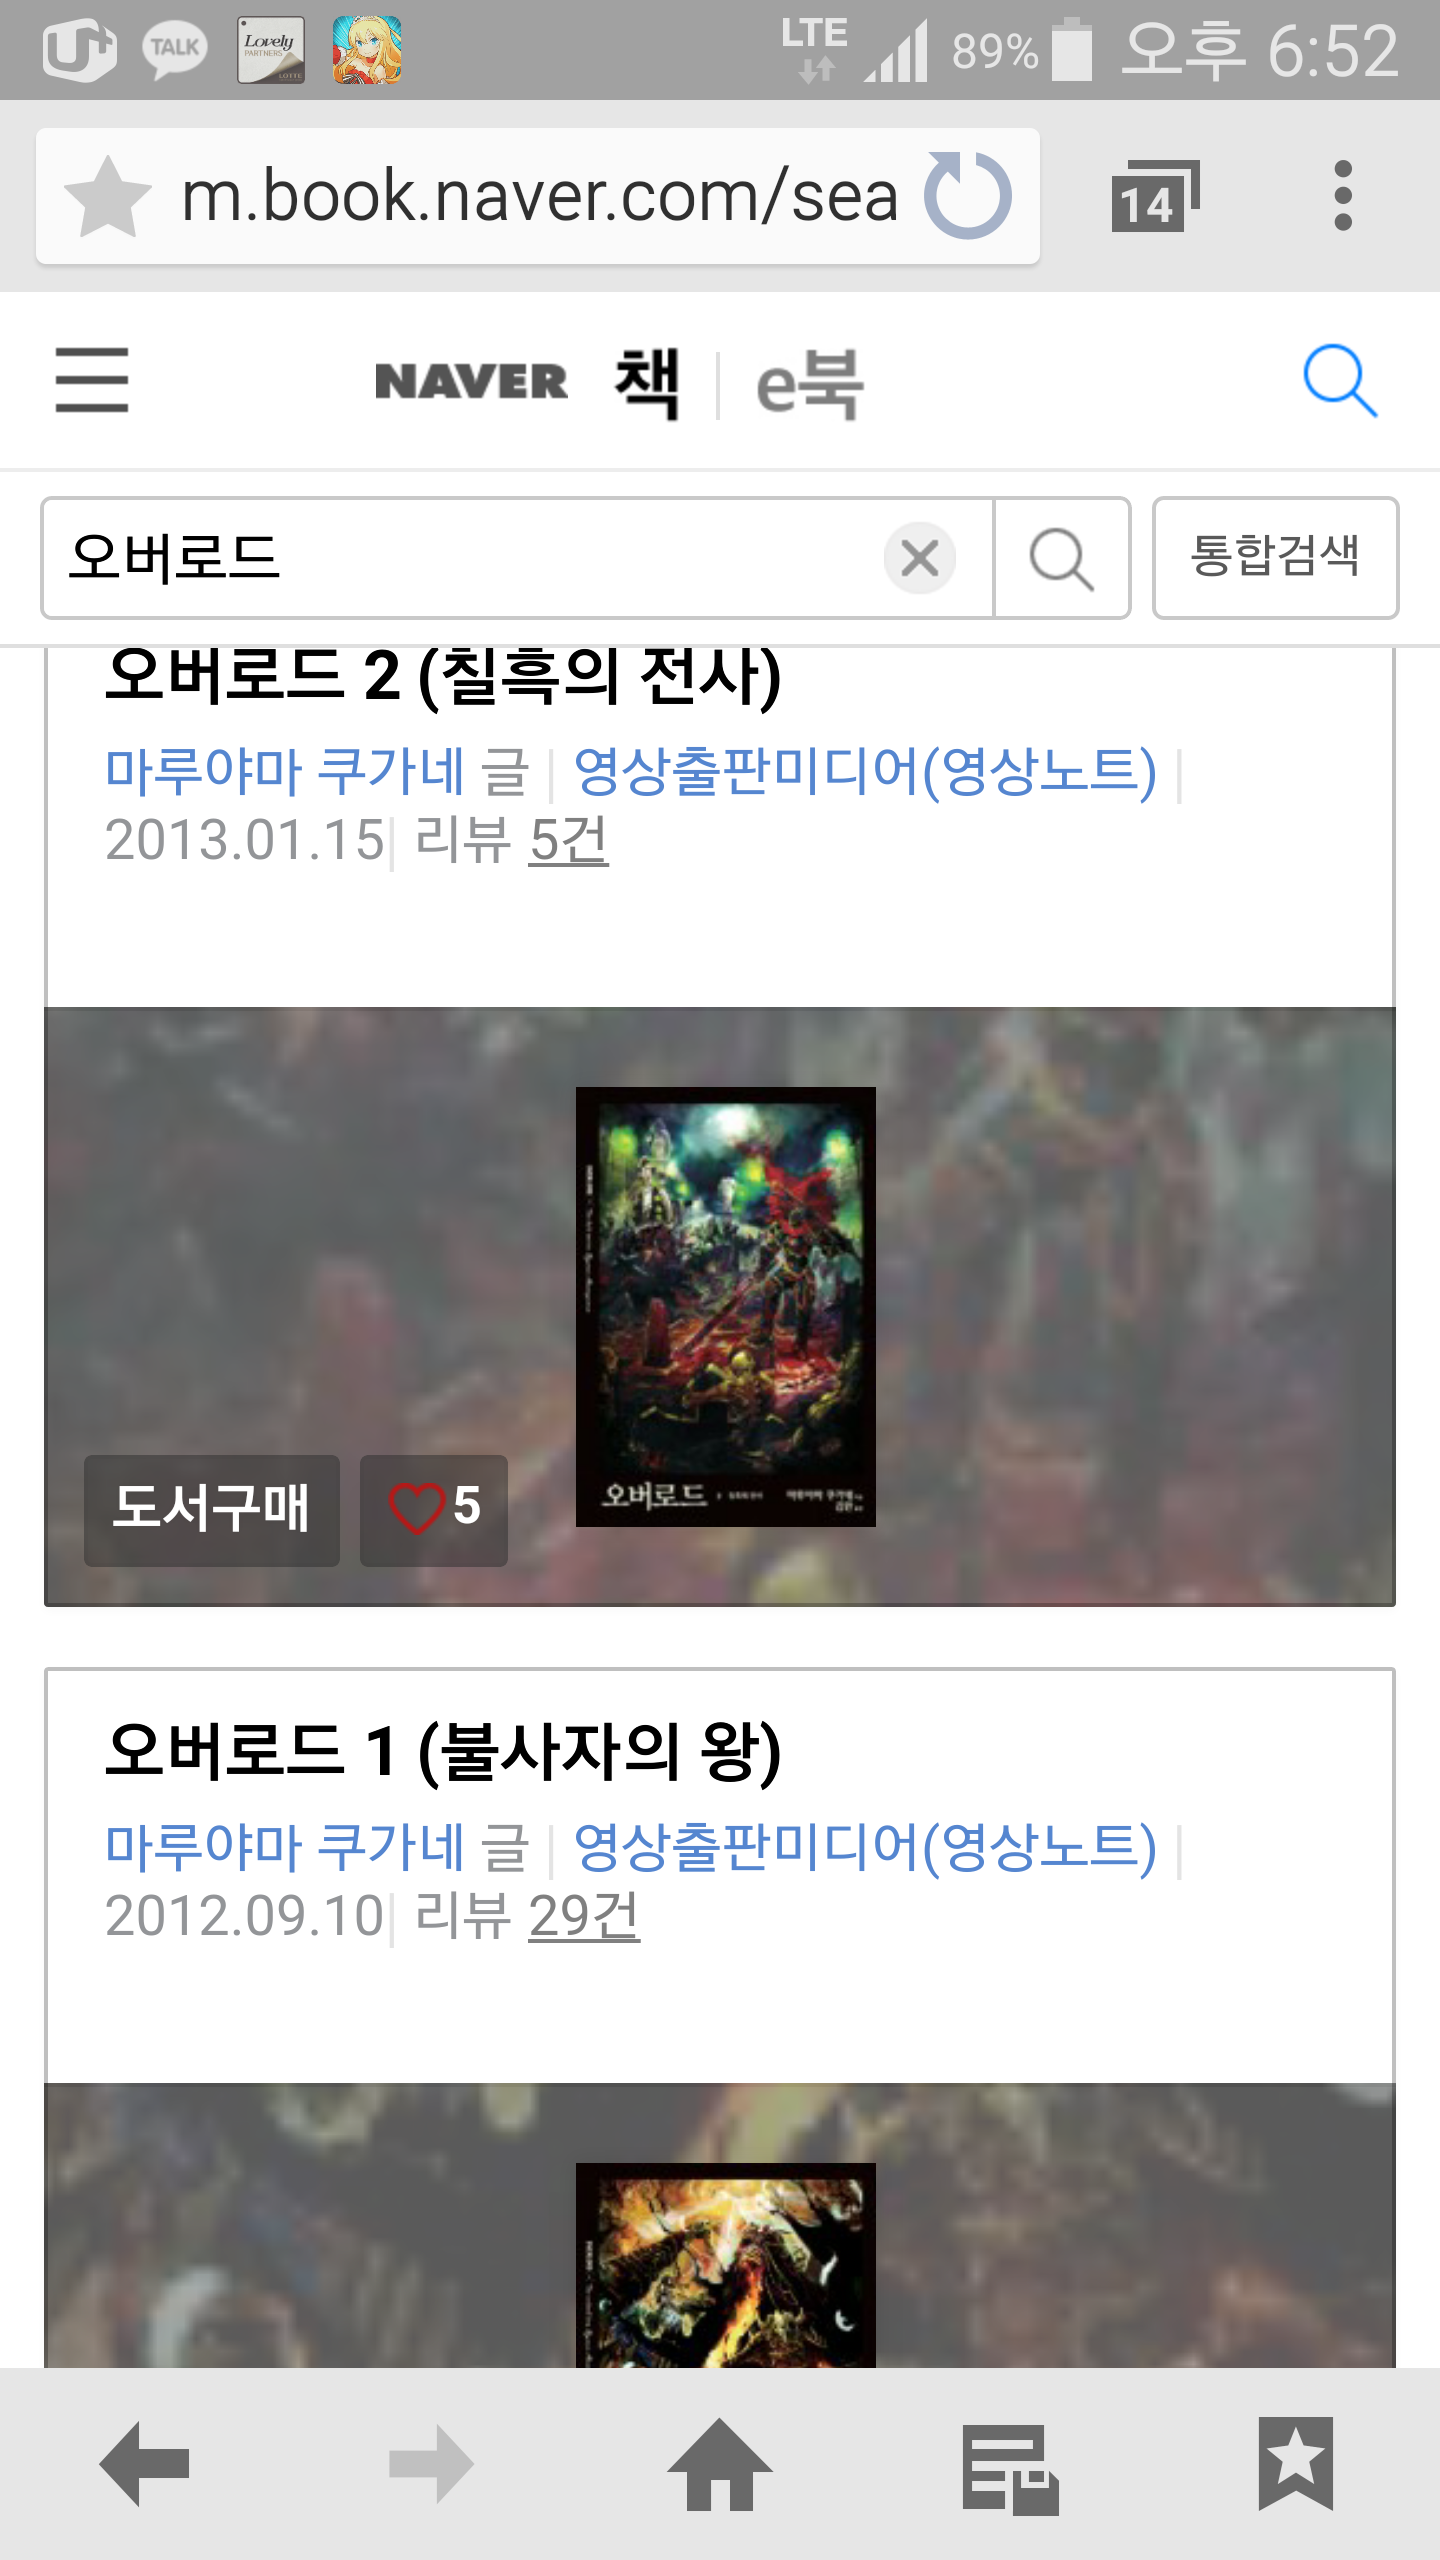Reload the page with the refresh icon
The width and height of the screenshot is (1440, 2560).
tap(967, 195)
